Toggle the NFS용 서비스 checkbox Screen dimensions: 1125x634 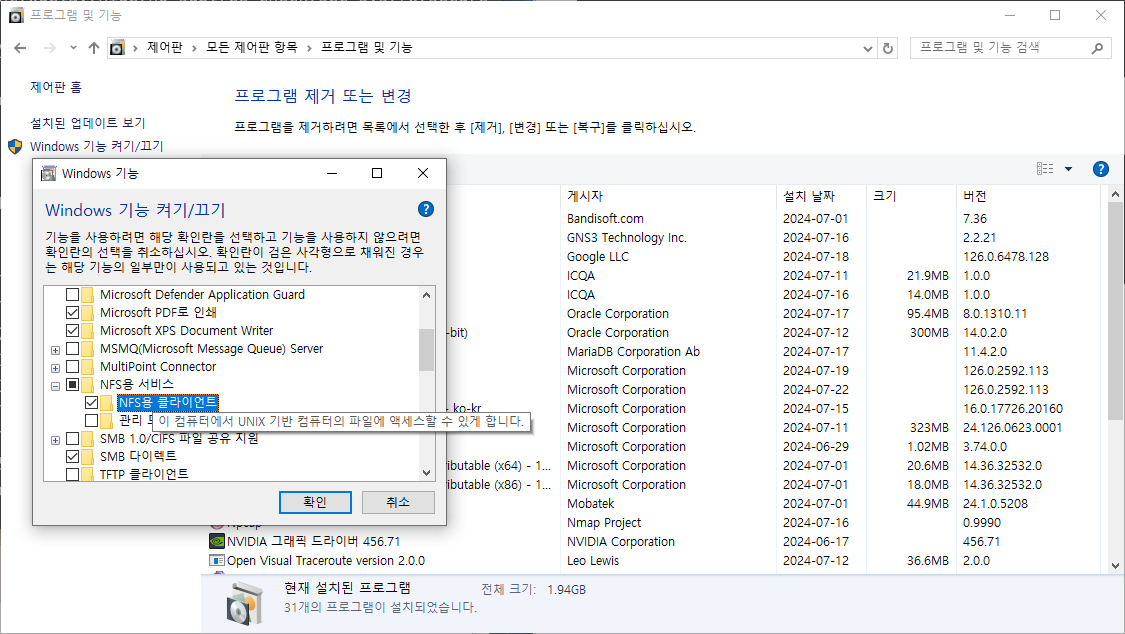72,384
